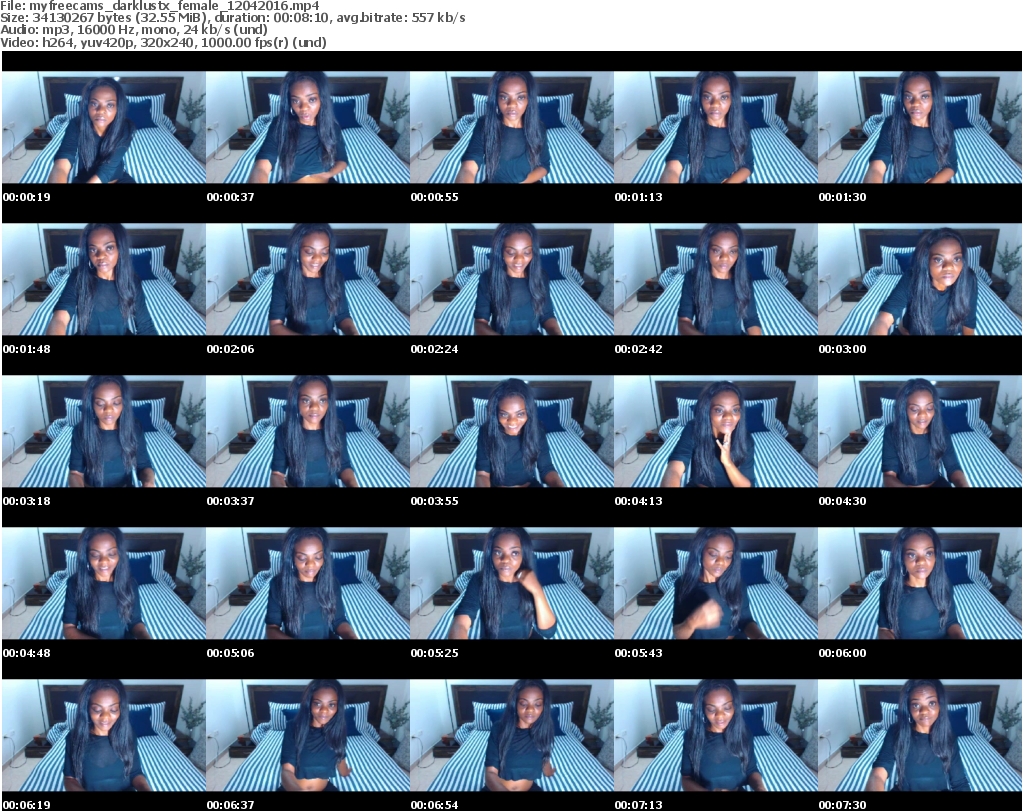1024x811 pixels.
Task: Click the thumbnail at timestamp 00:05:43
Action: click(x=716, y=584)
